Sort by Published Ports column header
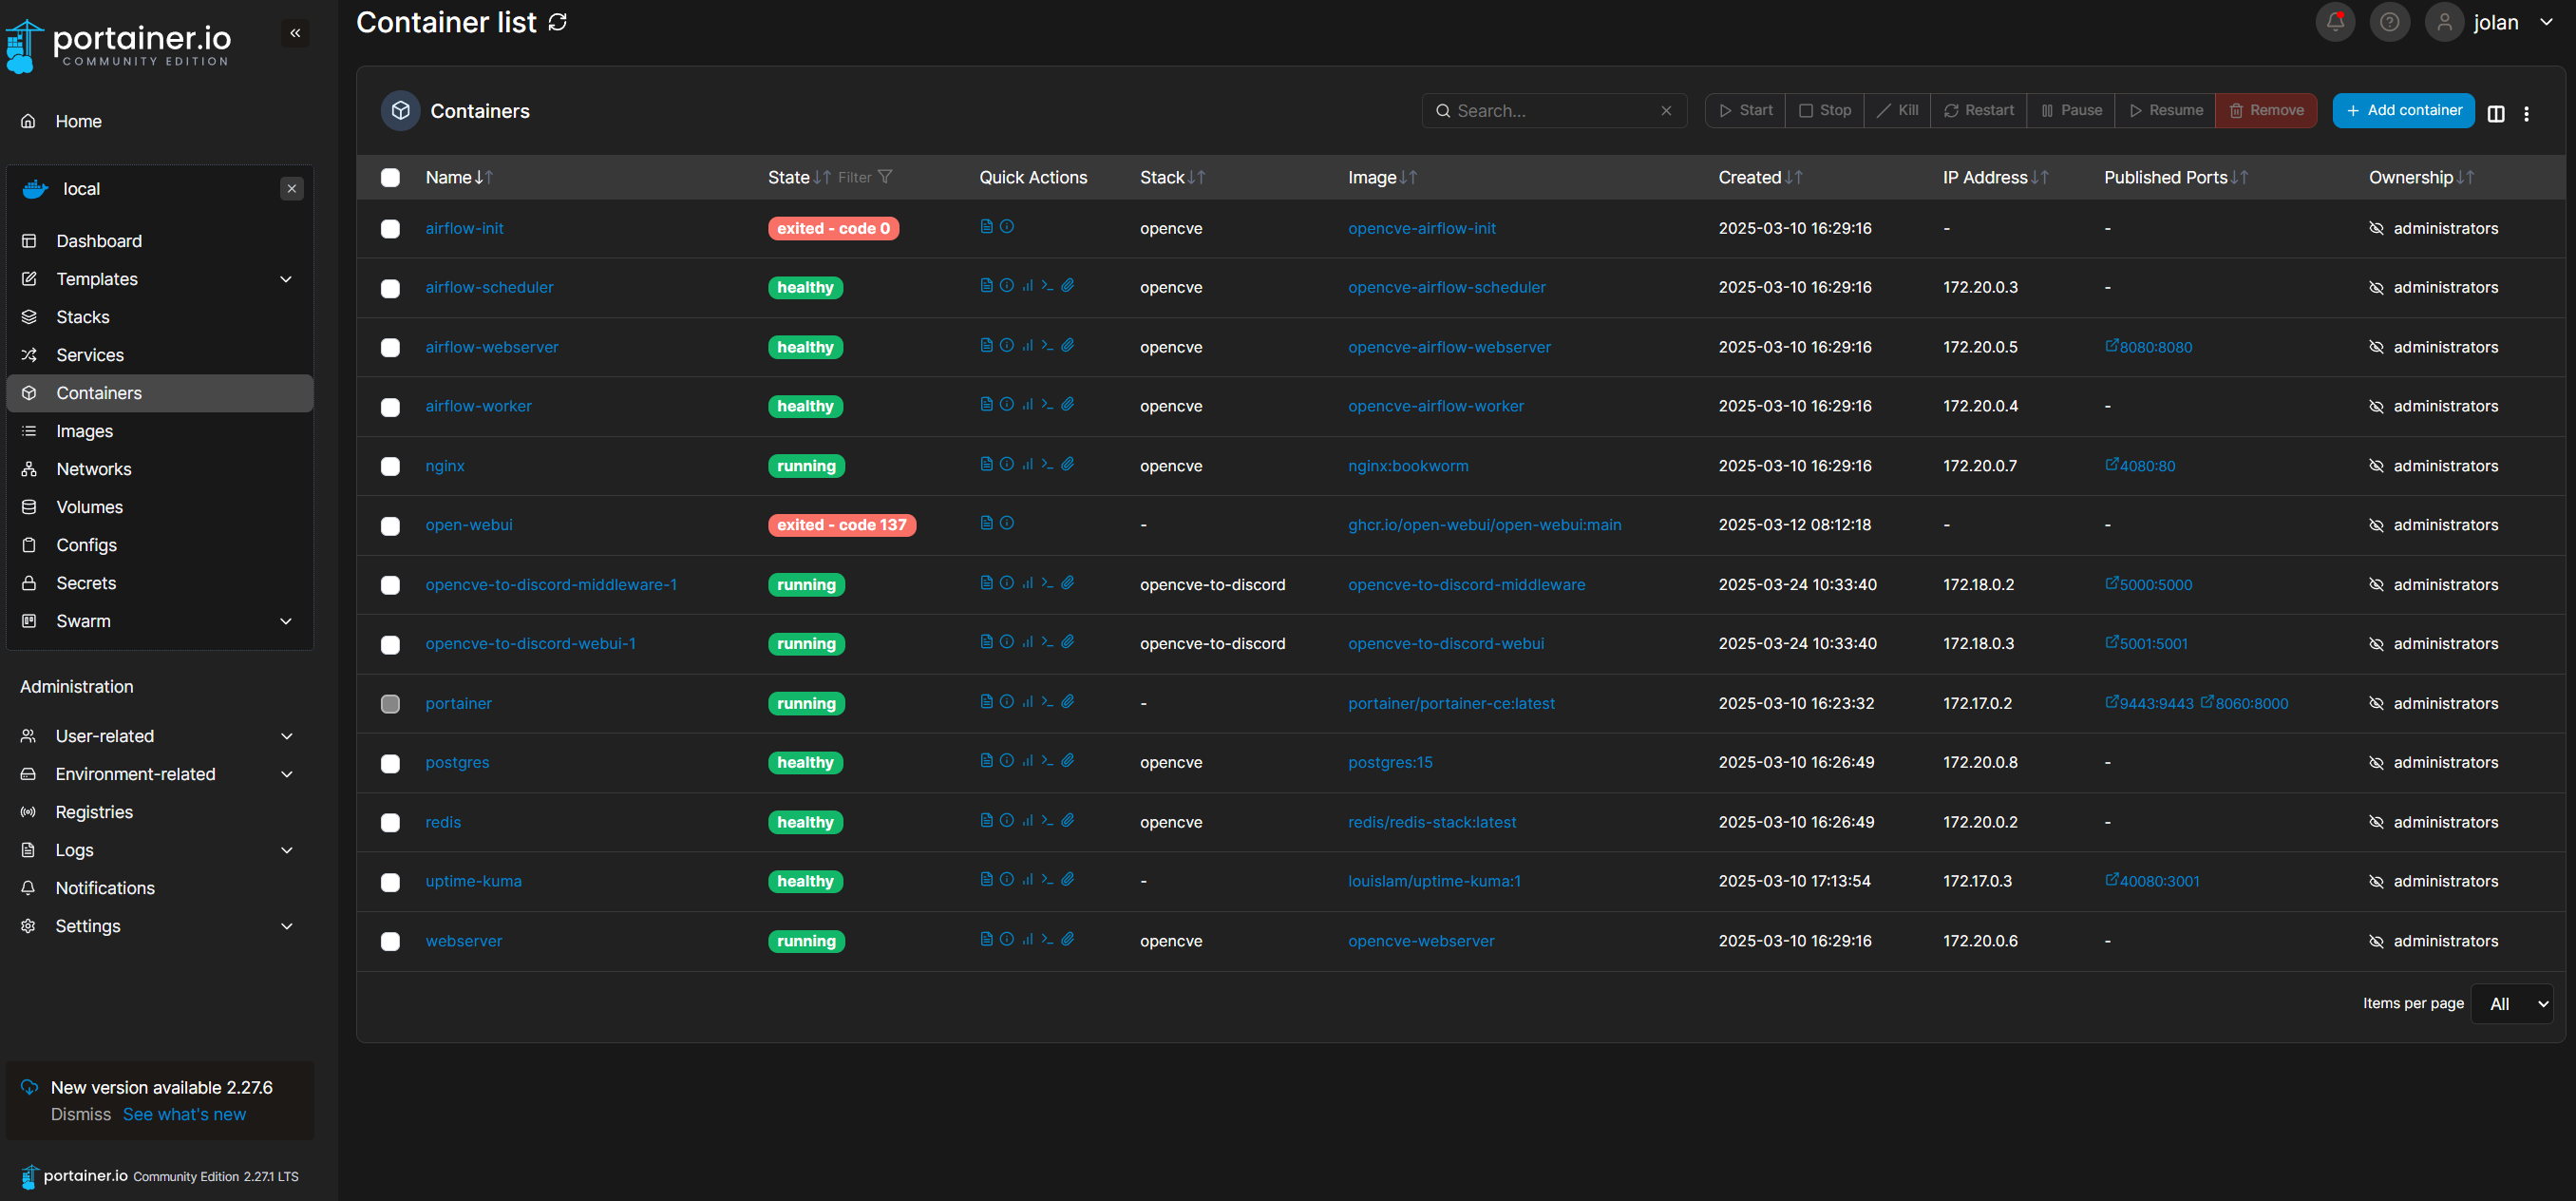Viewport: 2576px width, 1201px height. coord(2175,177)
